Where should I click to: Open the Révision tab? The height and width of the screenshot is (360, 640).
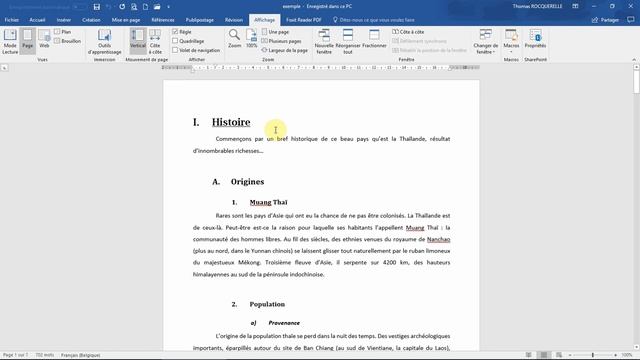(x=234, y=20)
